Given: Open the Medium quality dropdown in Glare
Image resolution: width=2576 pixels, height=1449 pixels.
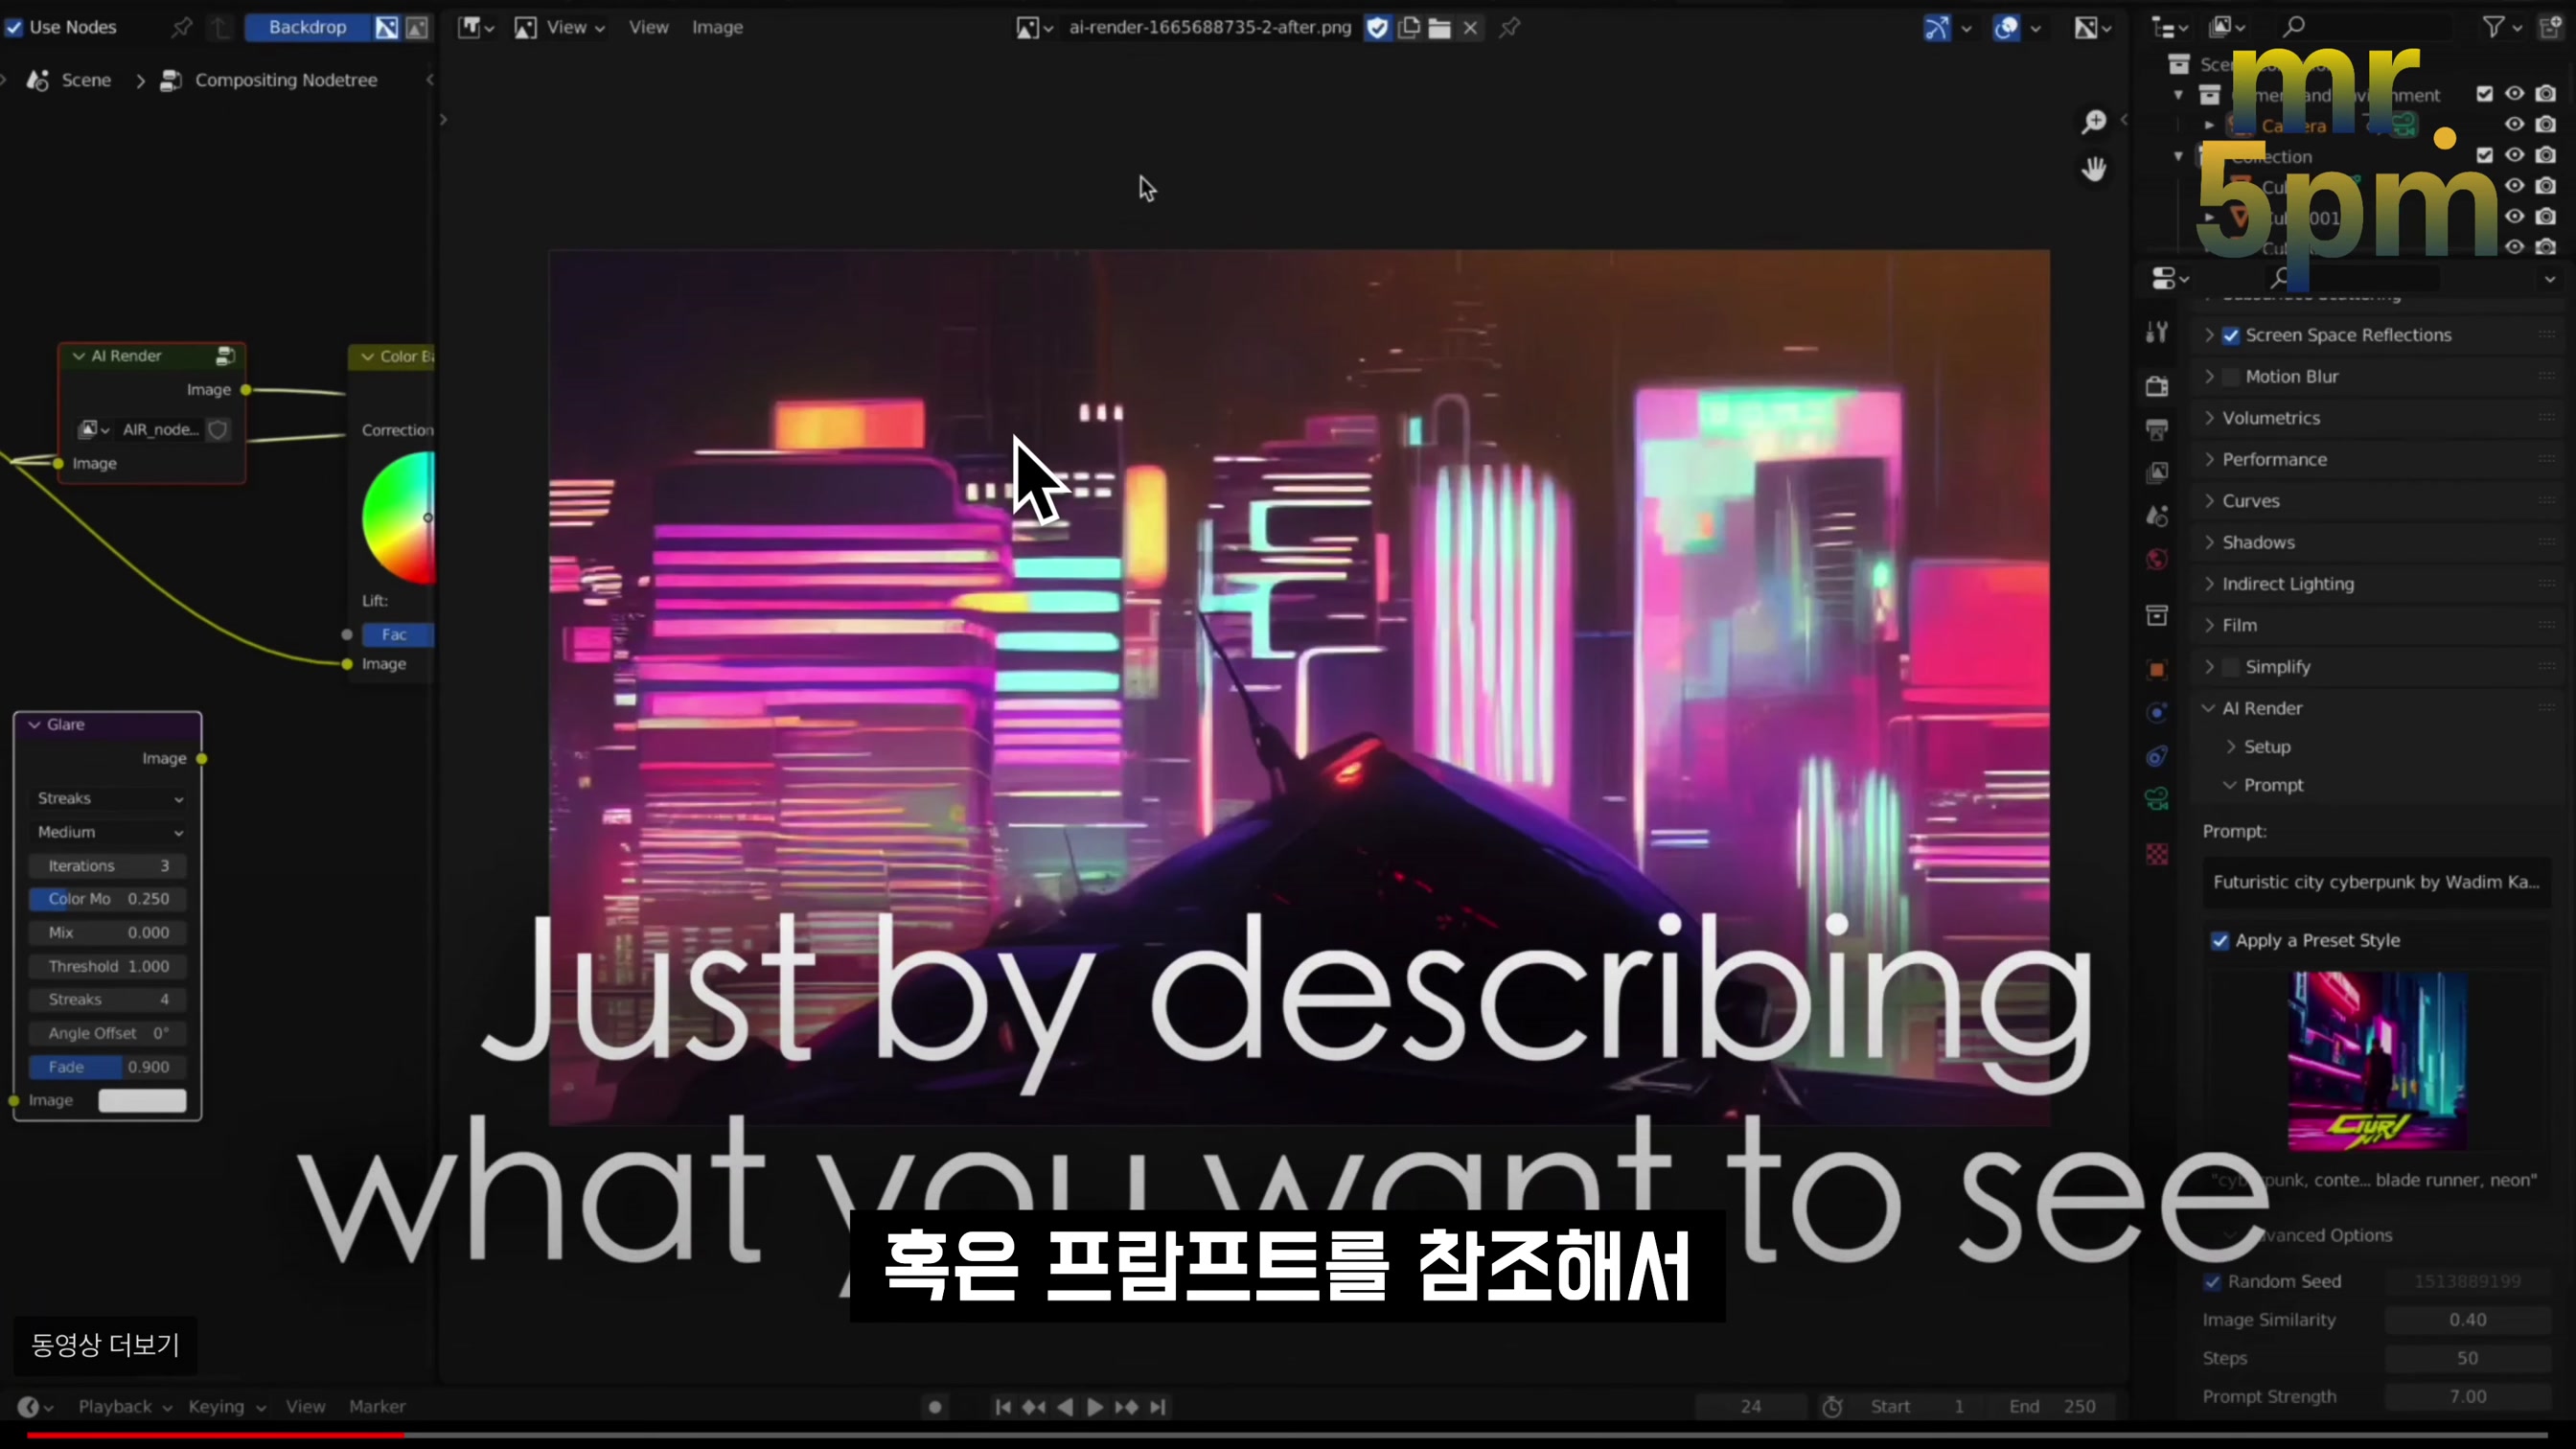Looking at the screenshot, I should pos(108,832).
